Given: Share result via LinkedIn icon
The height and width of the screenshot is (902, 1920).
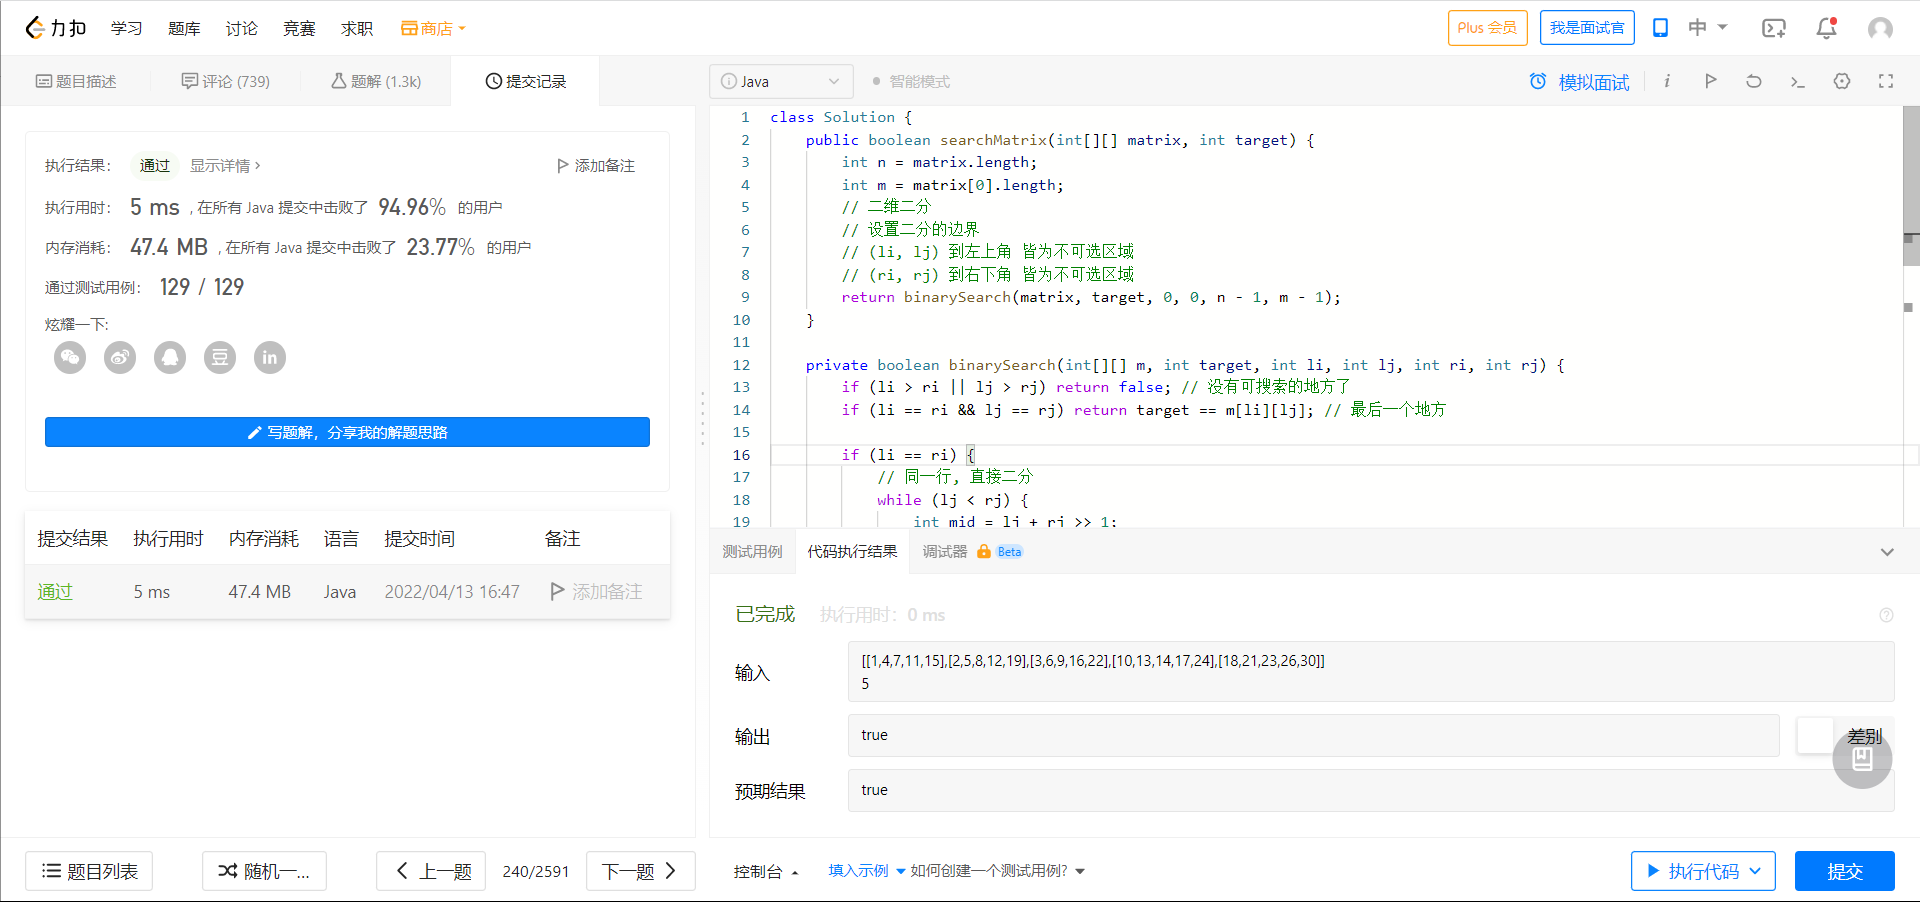Looking at the screenshot, I should (x=270, y=357).
